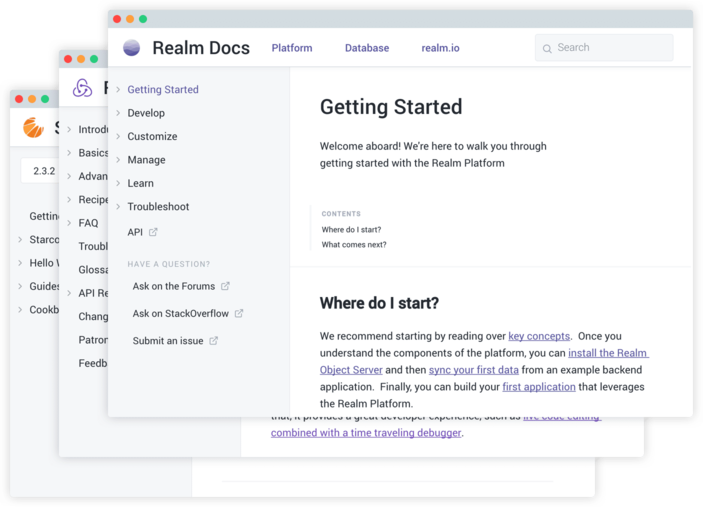Open the API sidebar link
Image resolution: width=703 pixels, height=507 pixels.
[x=135, y=232]
